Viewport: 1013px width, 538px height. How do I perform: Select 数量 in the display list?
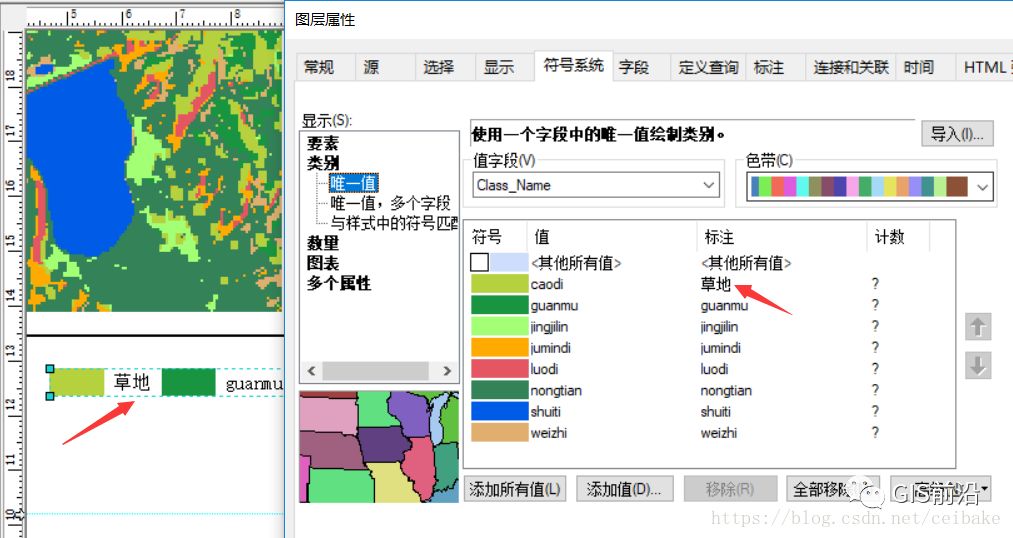(322, 243)
